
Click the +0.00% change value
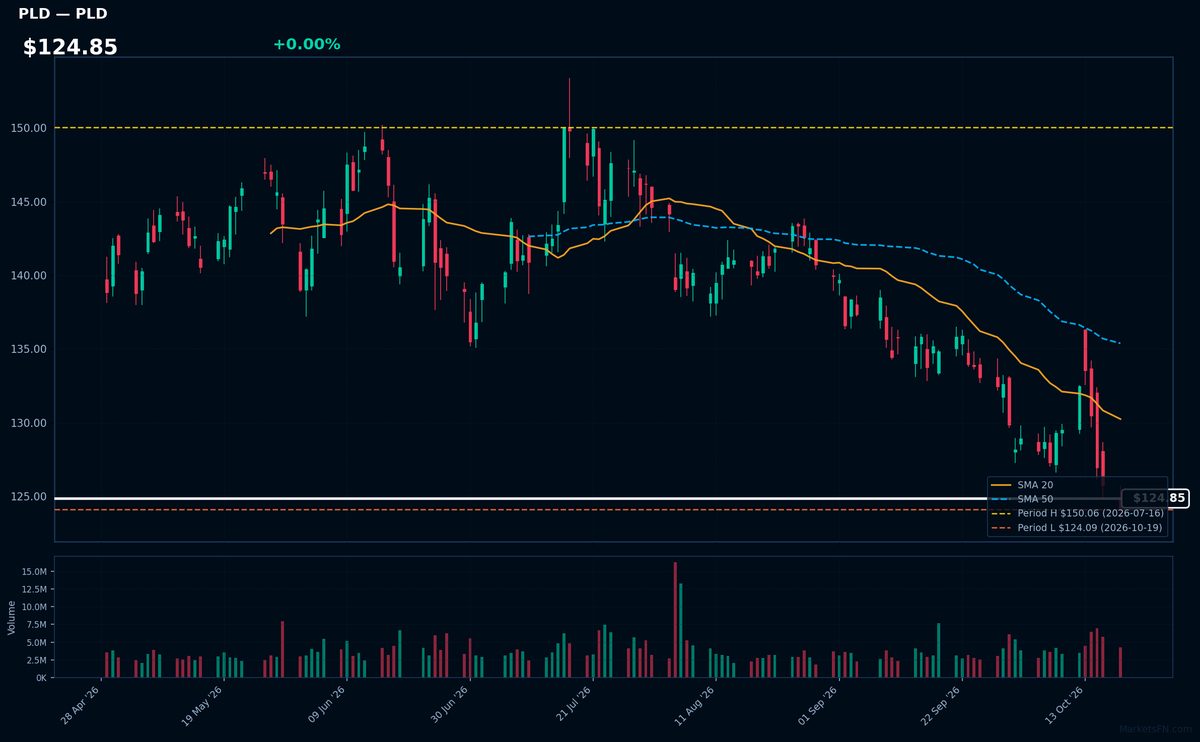click(x=306, y=44)
